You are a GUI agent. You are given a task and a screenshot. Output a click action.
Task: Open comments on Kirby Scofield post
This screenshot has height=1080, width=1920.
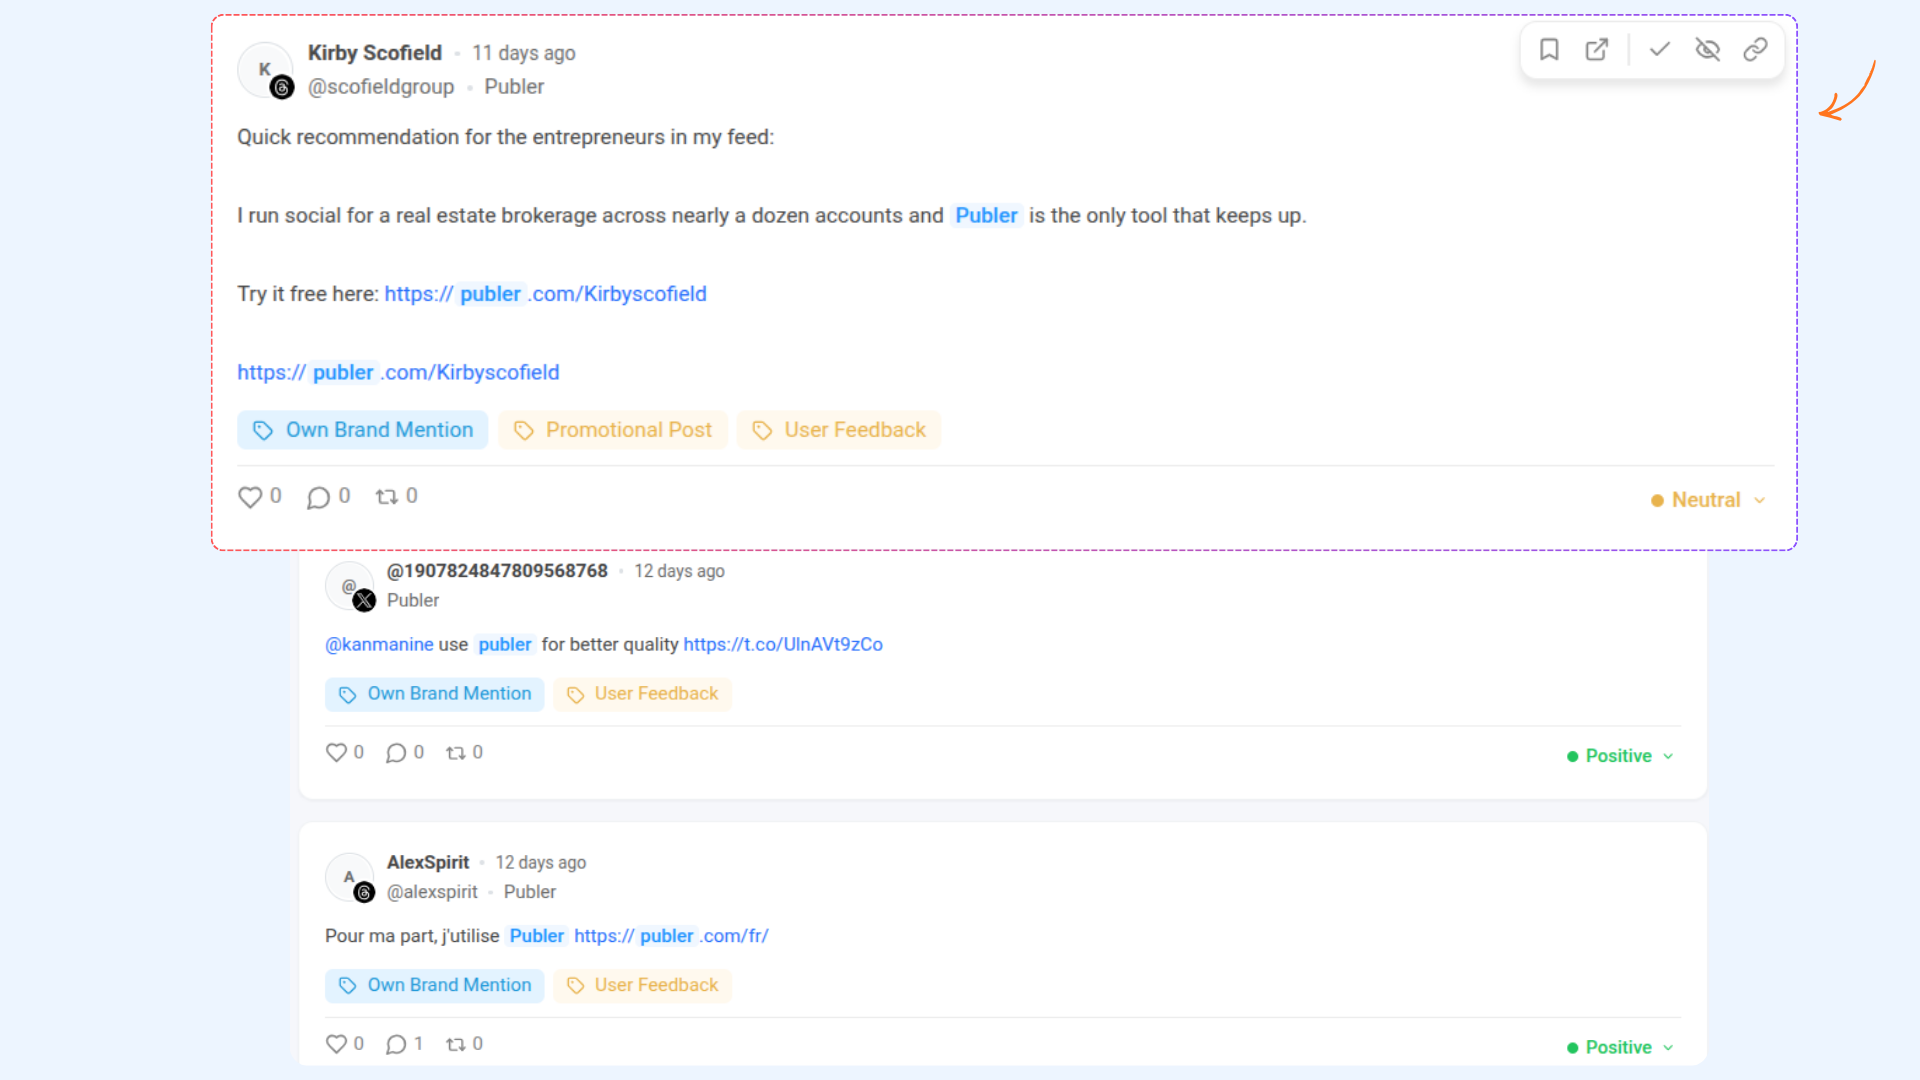click(x=318, y=497)
